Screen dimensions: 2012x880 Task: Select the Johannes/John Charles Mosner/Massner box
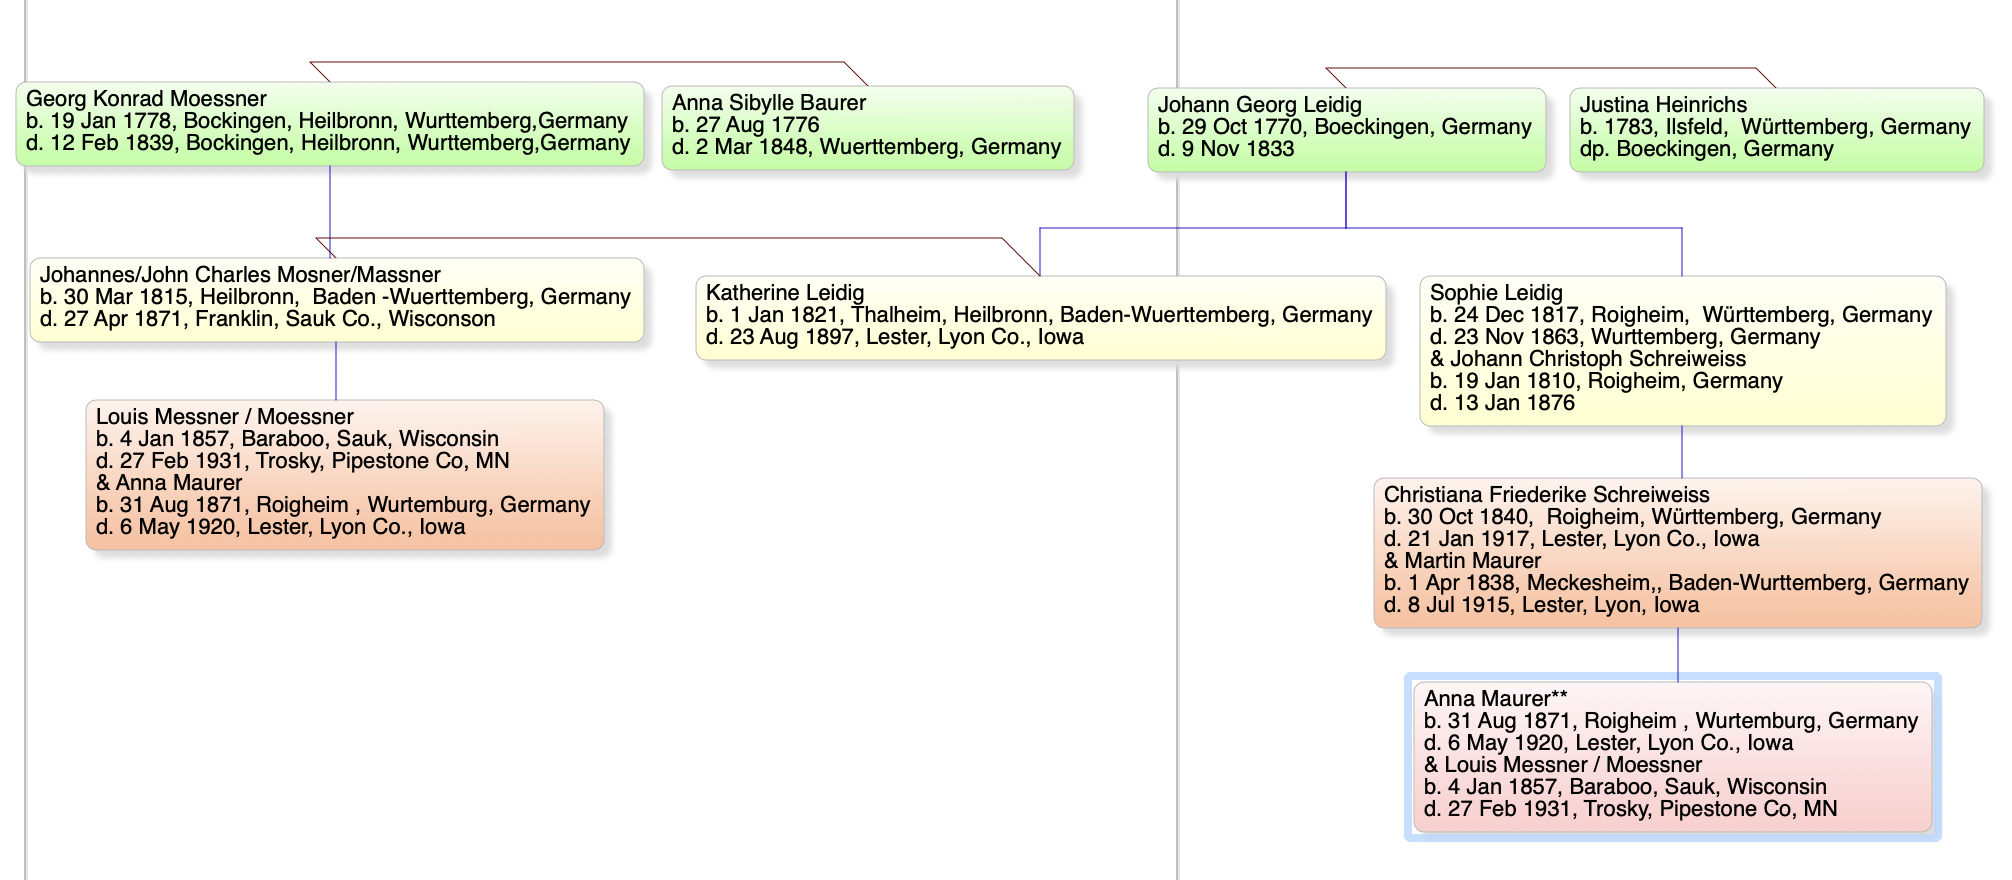coord(336,298)
